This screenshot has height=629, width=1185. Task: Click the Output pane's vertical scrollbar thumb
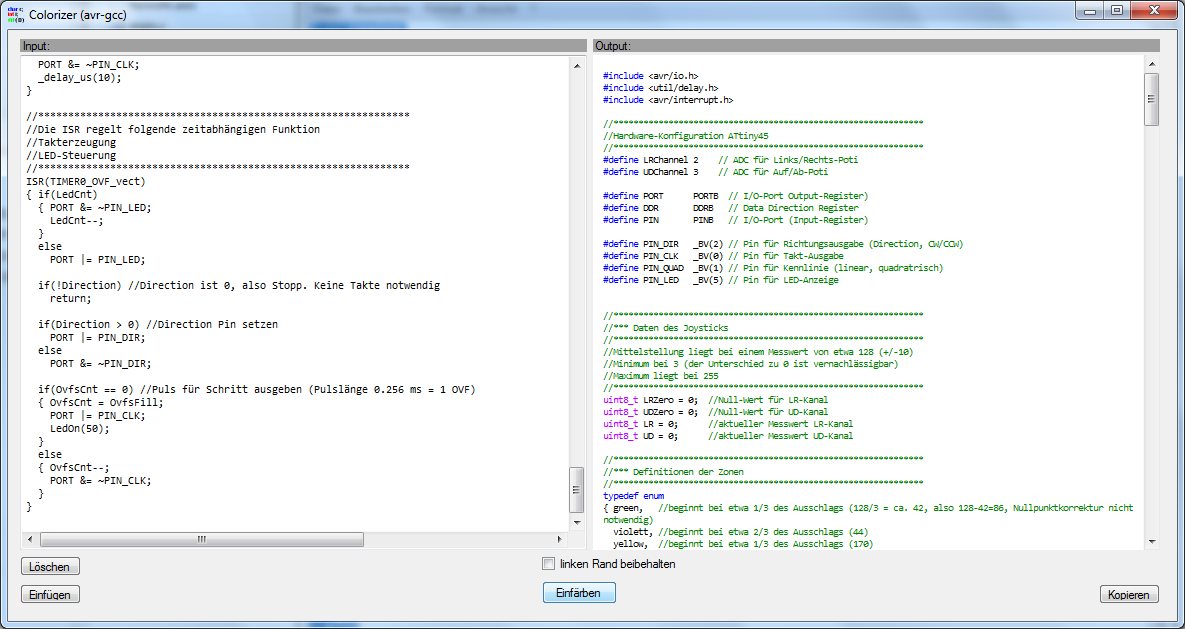click(1152, 99)
